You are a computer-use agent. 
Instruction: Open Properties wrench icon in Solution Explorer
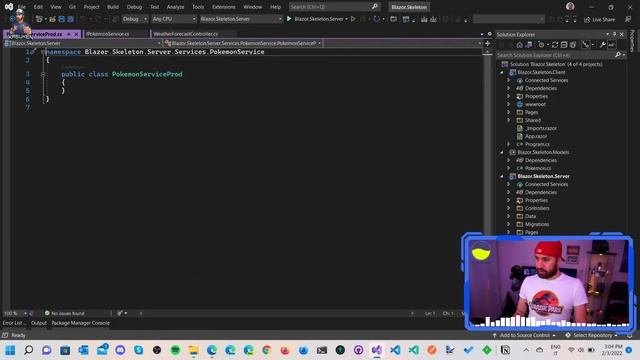click(x=602, y=45)
